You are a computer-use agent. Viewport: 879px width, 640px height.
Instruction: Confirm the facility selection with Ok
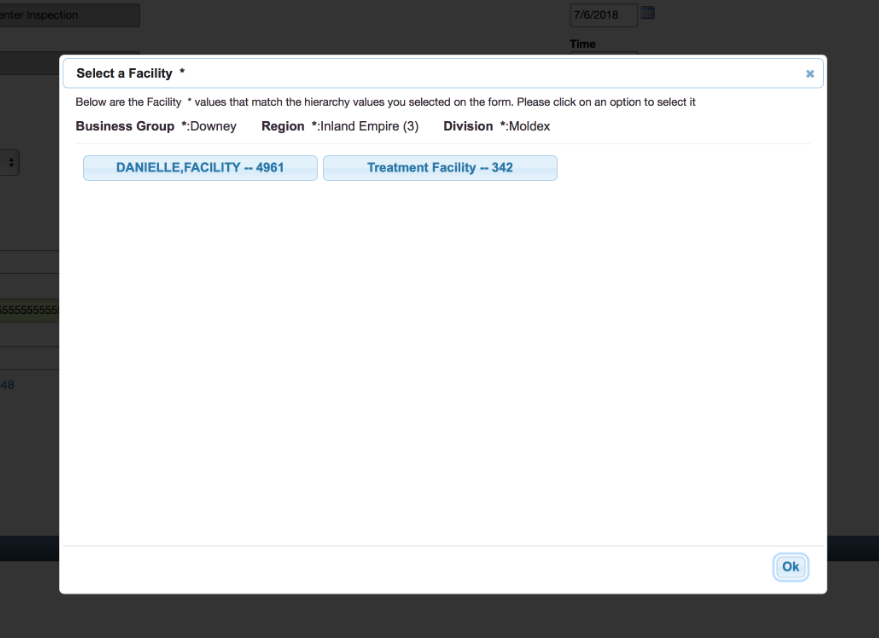click(790, 567)
